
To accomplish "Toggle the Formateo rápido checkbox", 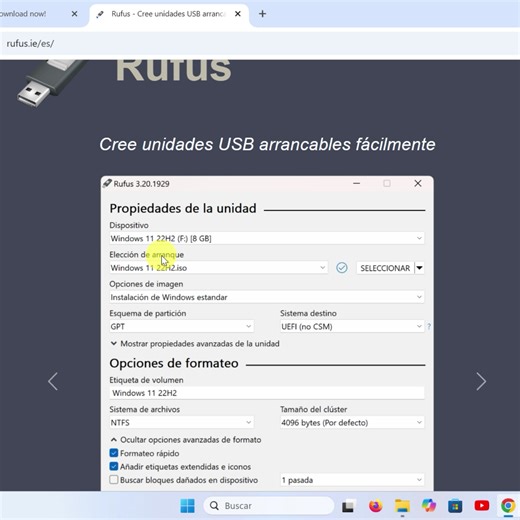I will [114, 453].
